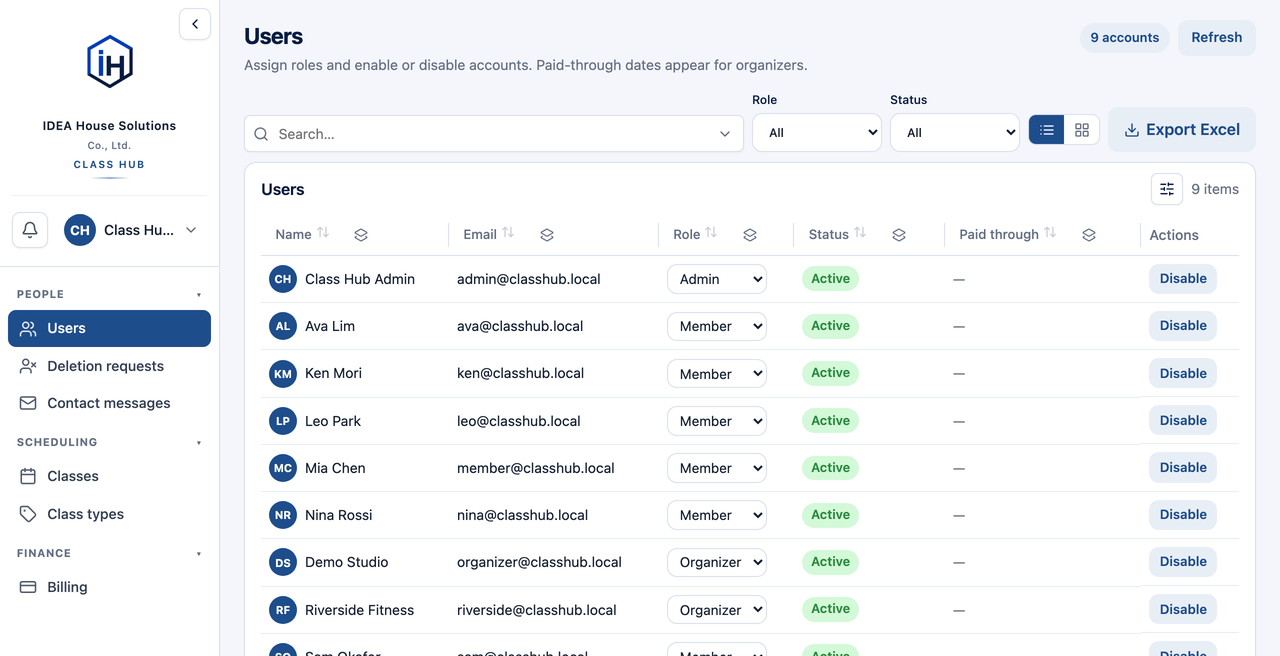Open Billing page
This screenshot has height=656, width=1280.
(x=109, y=587)
